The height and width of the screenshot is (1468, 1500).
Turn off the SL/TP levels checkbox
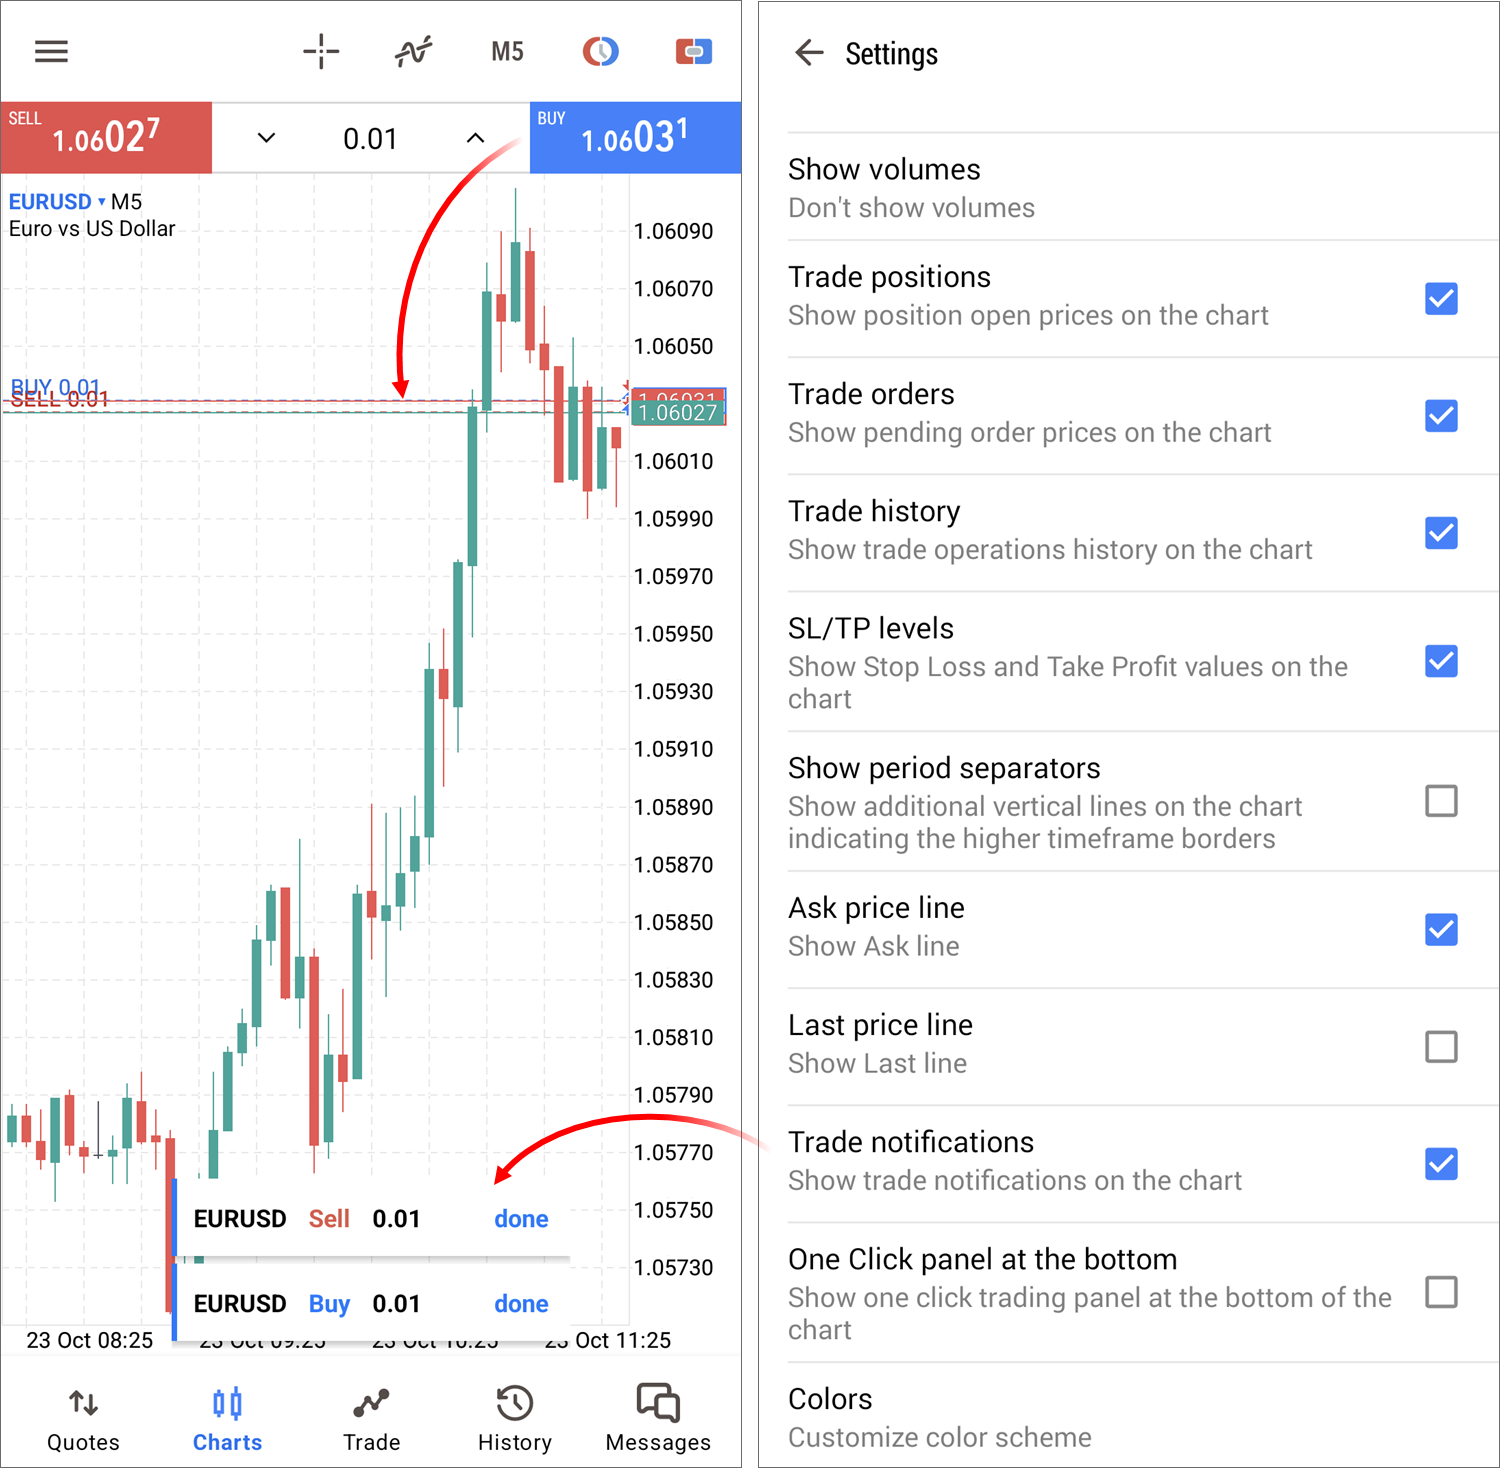tap(1441, 661)
